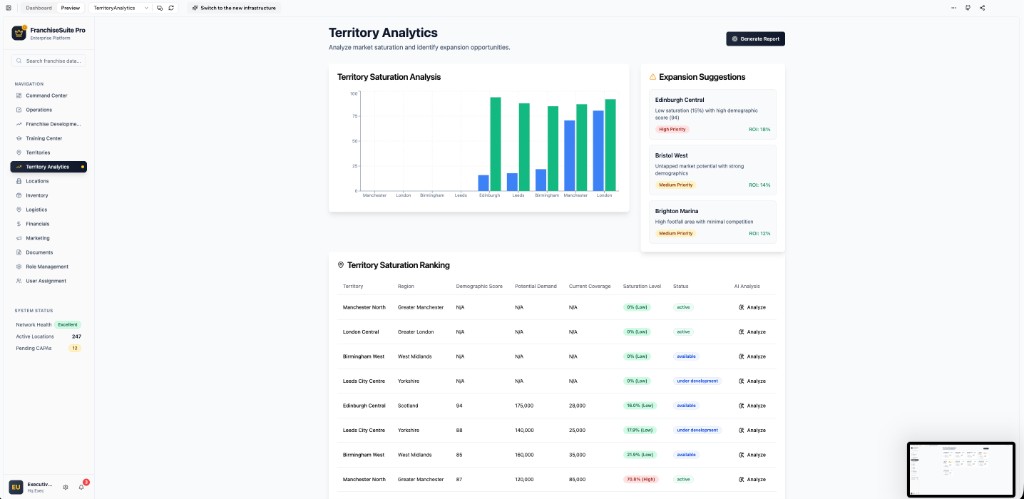Open Territory Analytics in sidebar
The height and width of the screenshot is (499, 1024).
(x=48, y=167)
